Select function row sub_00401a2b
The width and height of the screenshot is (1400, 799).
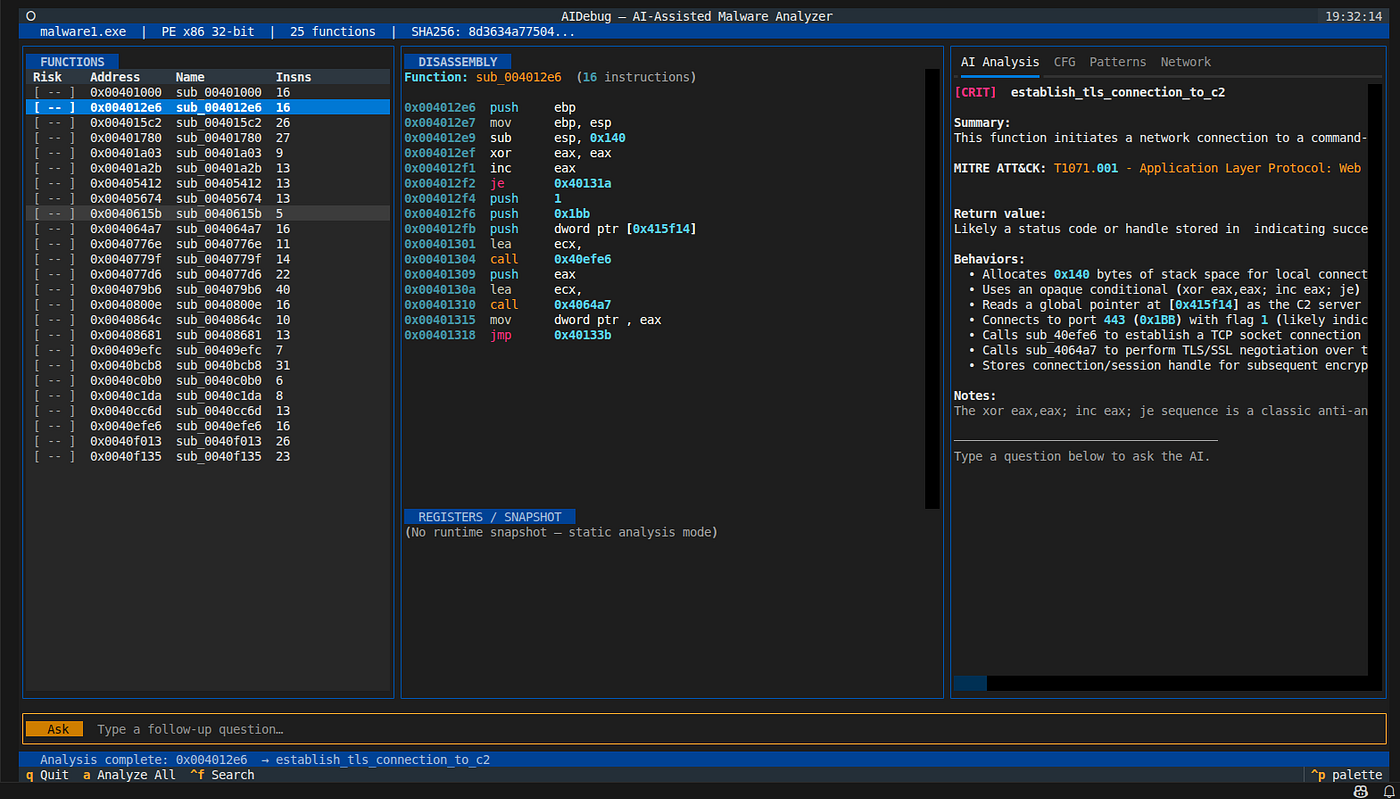coord(208,168)
